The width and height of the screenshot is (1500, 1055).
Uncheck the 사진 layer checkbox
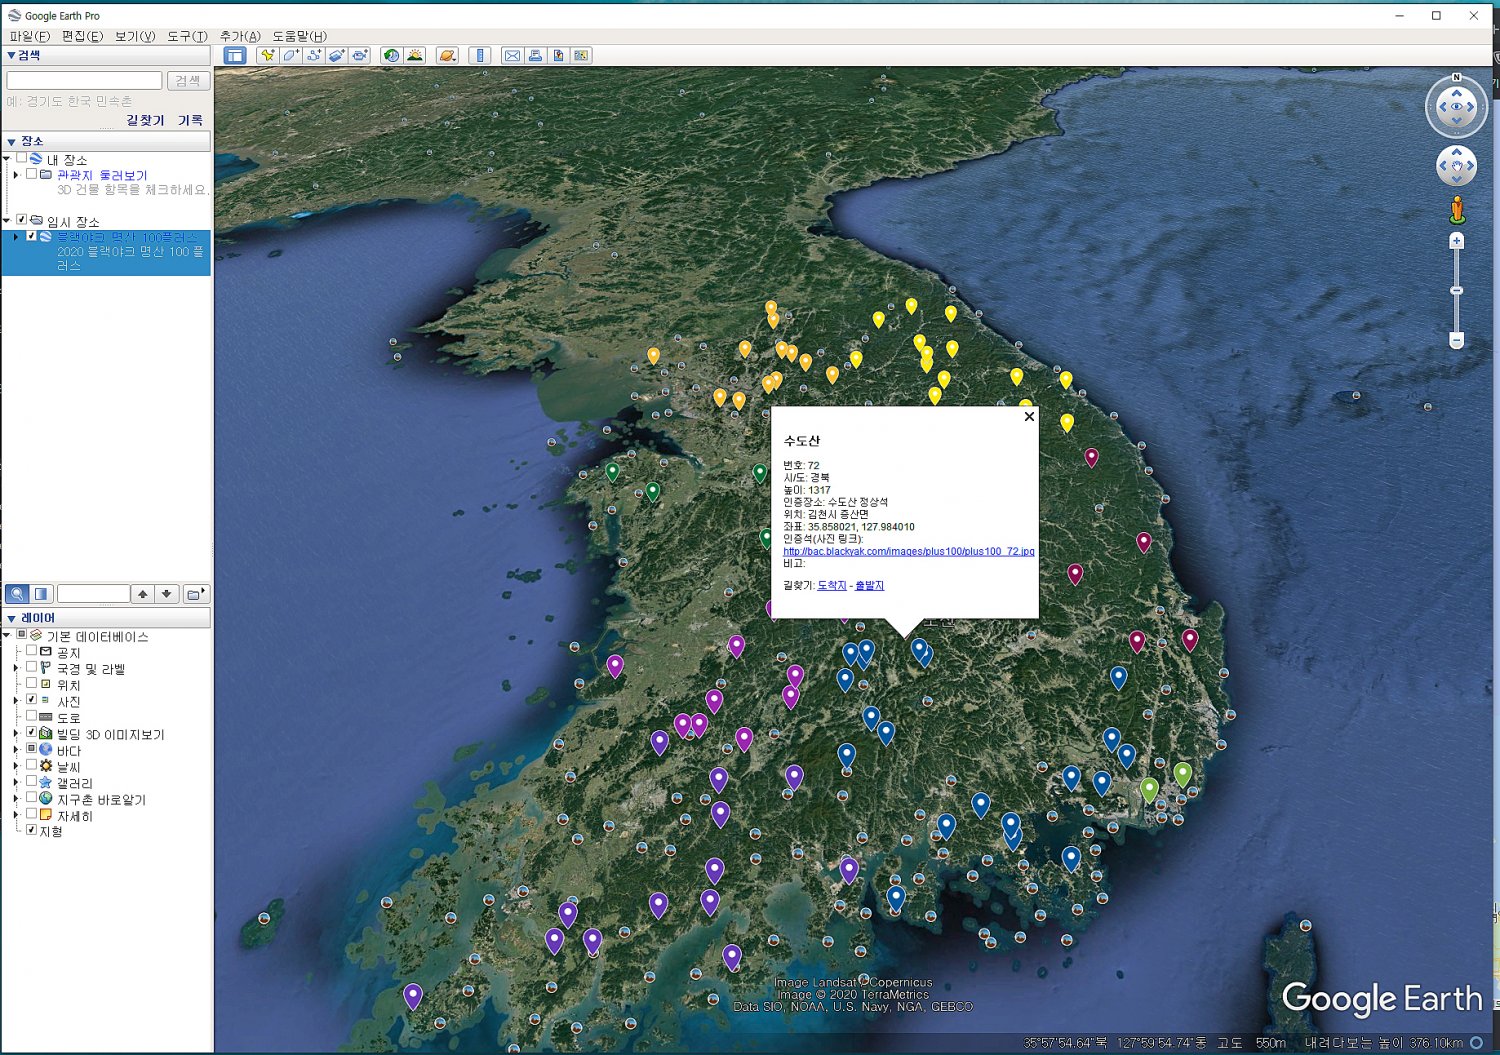[x=32, y=700]
